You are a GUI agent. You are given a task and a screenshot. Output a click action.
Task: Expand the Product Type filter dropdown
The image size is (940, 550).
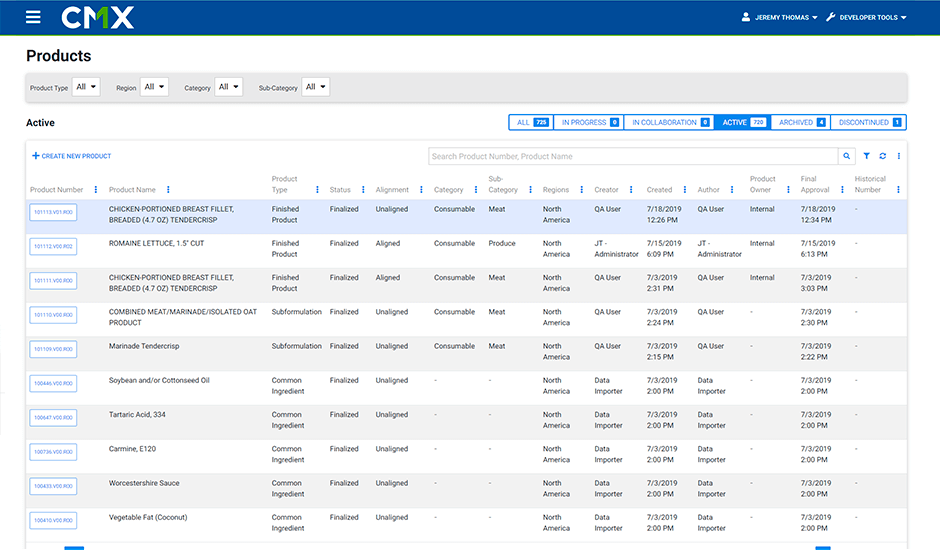pyautogui.click(x=86, y=87)
